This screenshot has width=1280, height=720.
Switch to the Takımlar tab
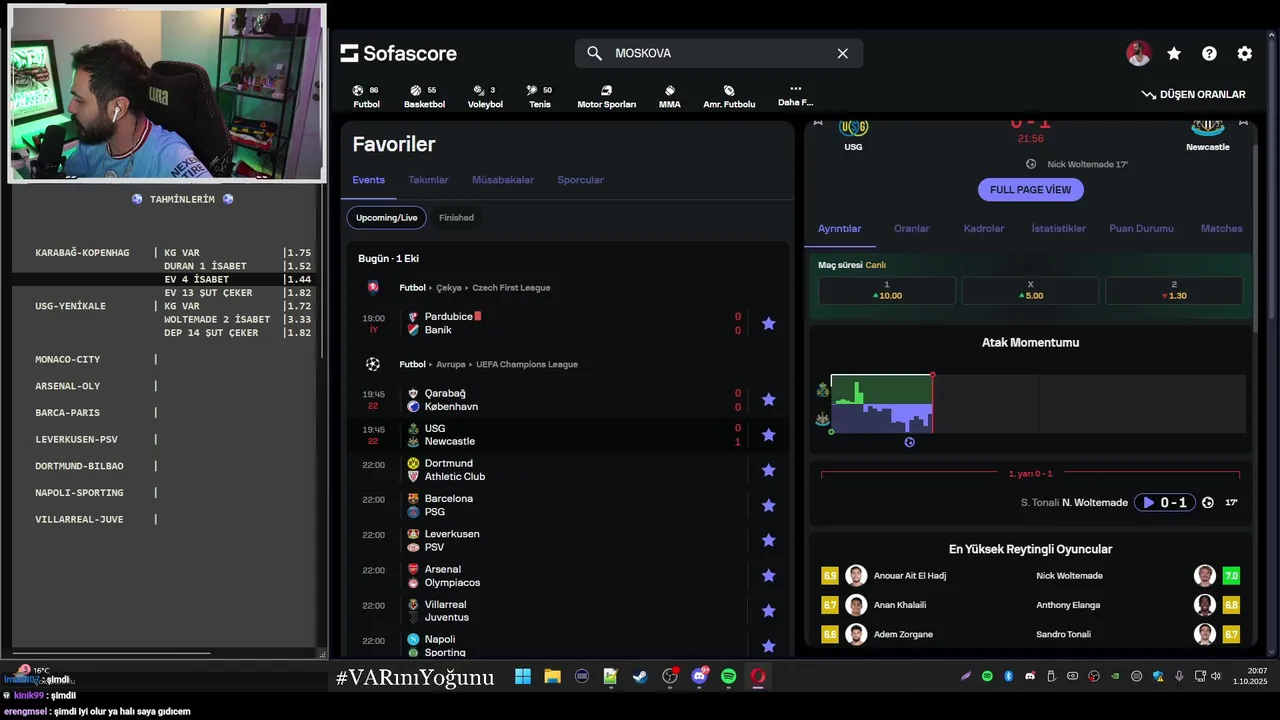[x=428, y=180]
